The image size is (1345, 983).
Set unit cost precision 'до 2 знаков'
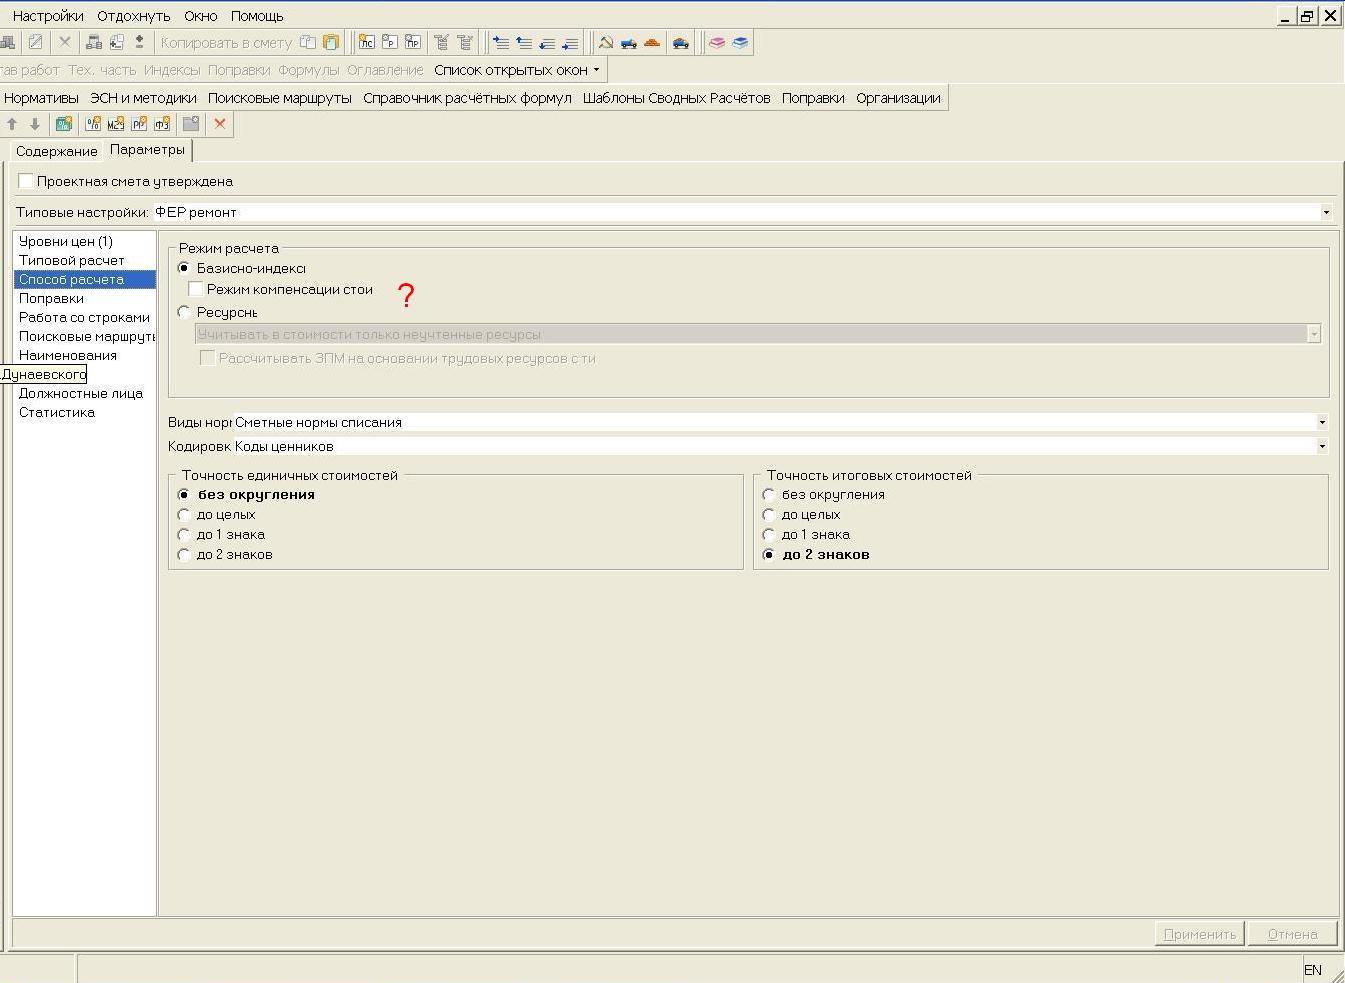[x=184, y=554]
